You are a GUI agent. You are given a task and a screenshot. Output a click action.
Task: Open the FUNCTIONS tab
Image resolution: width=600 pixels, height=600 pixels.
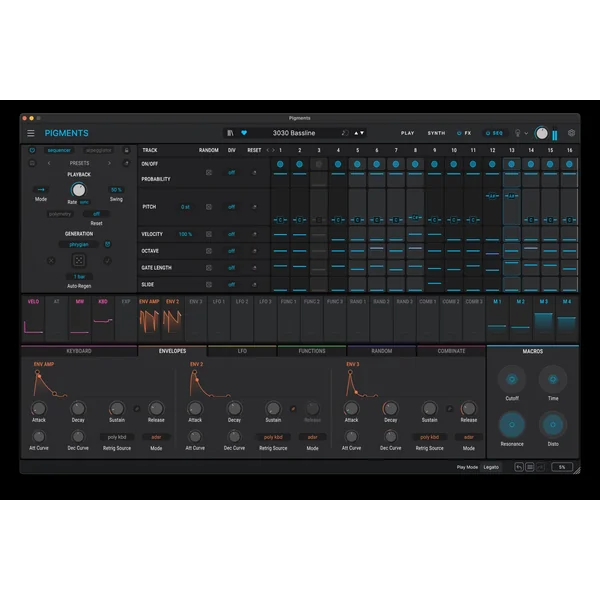[312, 351]
